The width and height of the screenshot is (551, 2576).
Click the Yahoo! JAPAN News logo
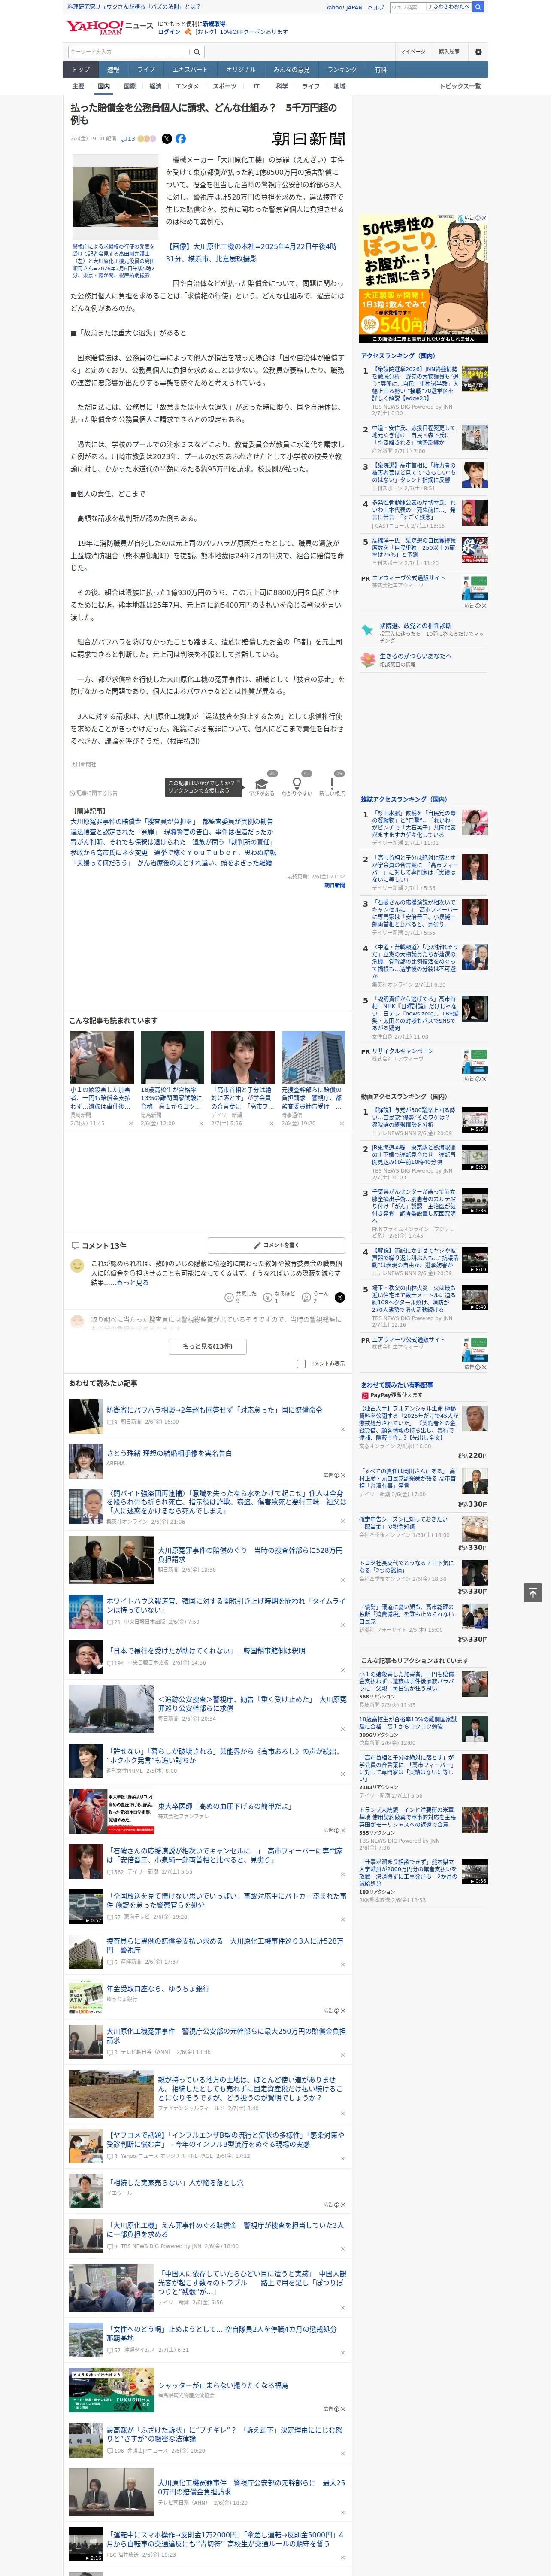coord(109,27)
